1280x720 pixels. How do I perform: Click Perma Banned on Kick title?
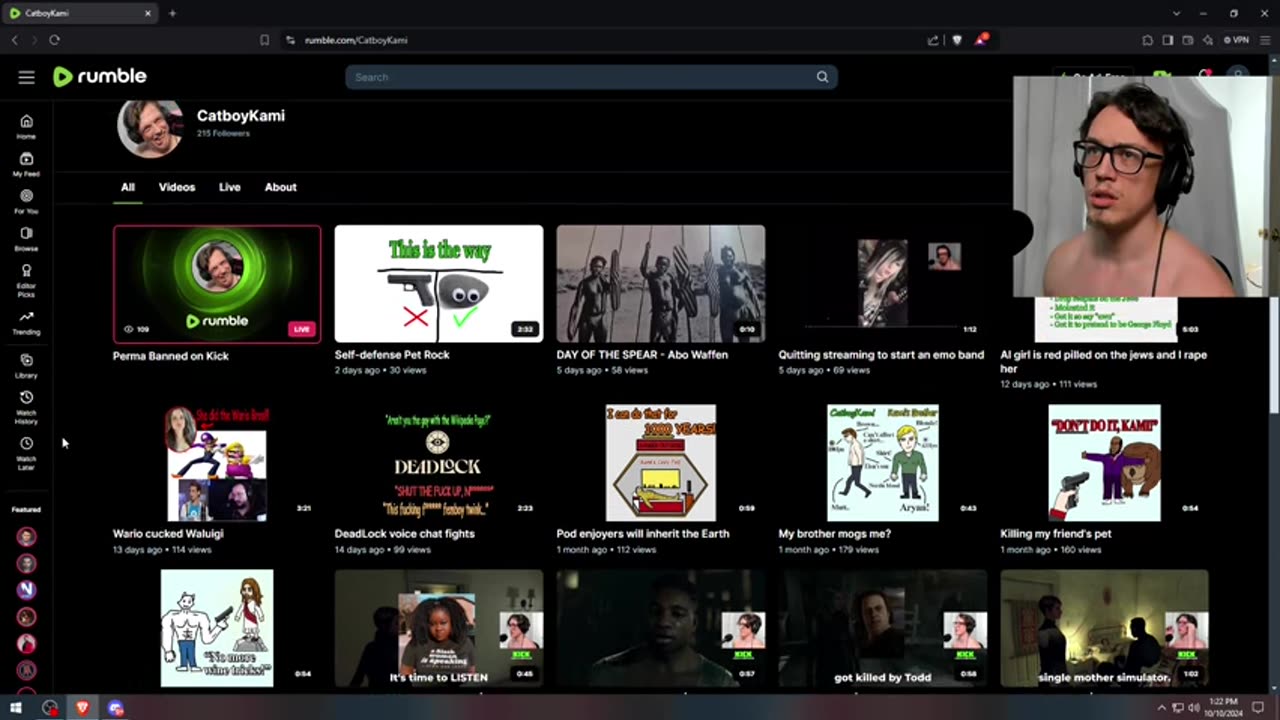[x=171, y=356]
